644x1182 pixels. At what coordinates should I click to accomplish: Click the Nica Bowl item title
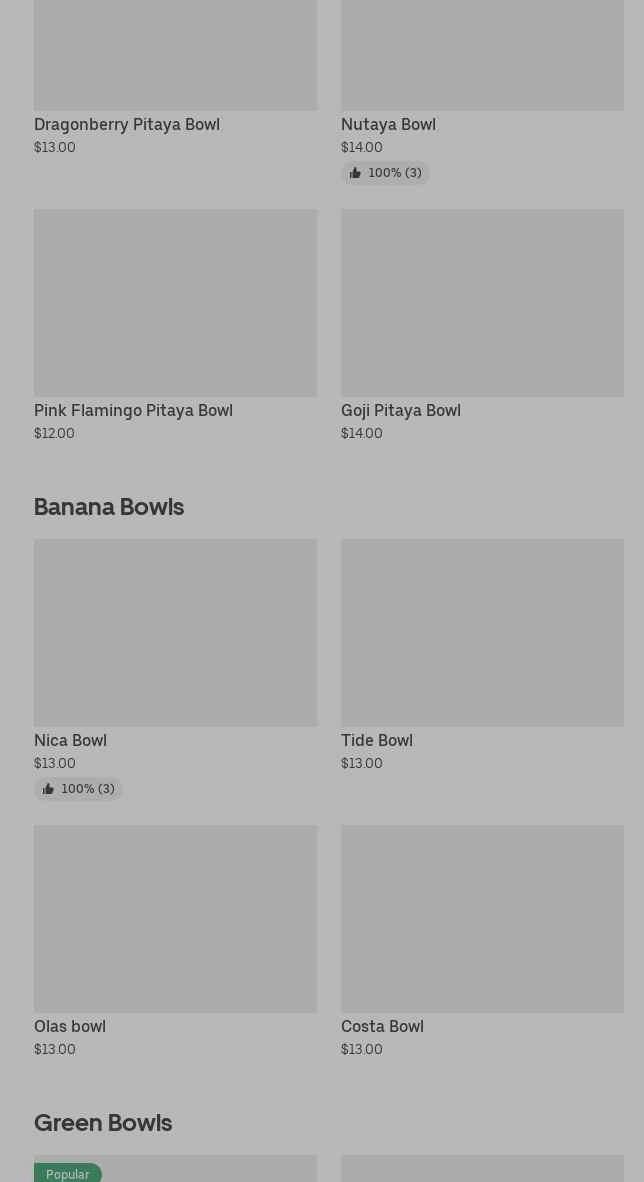click(70, 740)
